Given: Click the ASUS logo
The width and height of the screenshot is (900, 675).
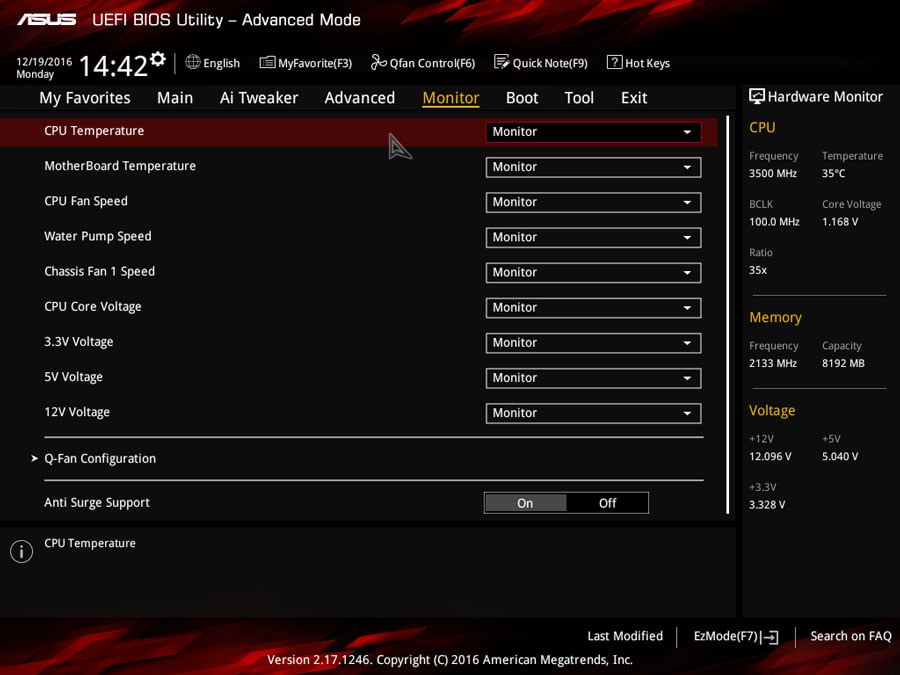Looking at the screenshot, I should (46, 20).
